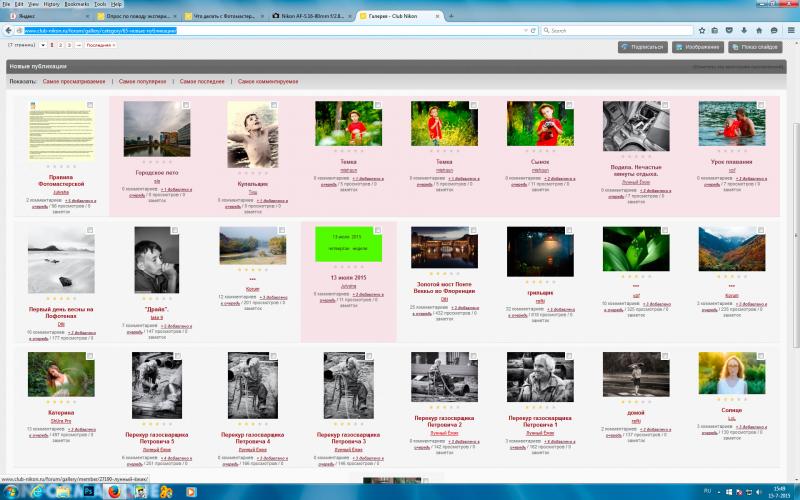Launch Internet Explorer from the taskbar
The image size is (800, 500).
click(37, 492)
